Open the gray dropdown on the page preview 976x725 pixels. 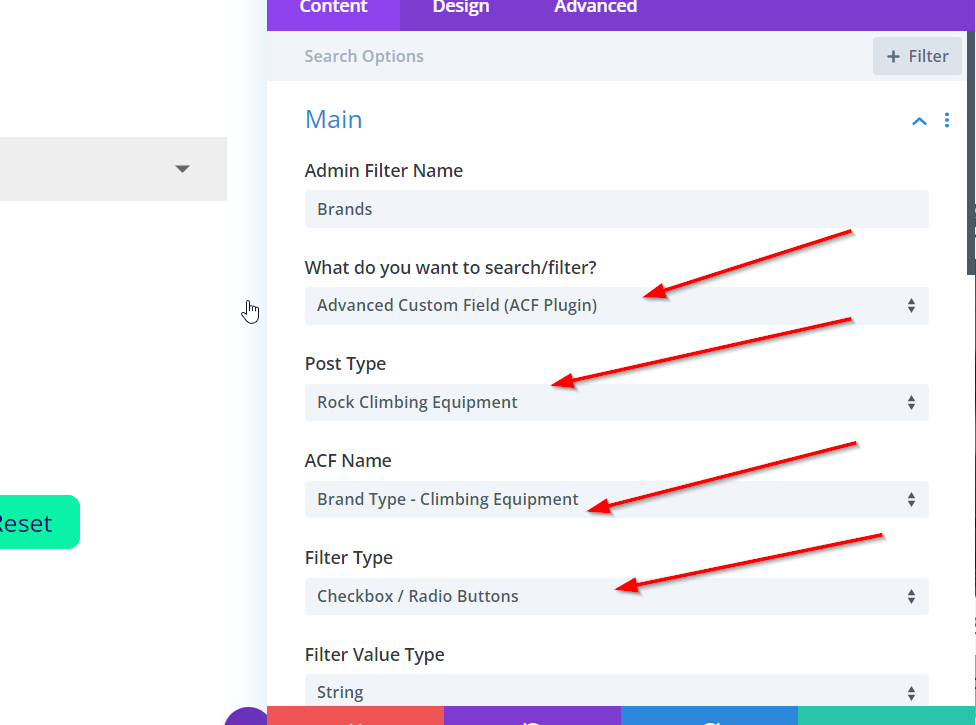point(112,169)
